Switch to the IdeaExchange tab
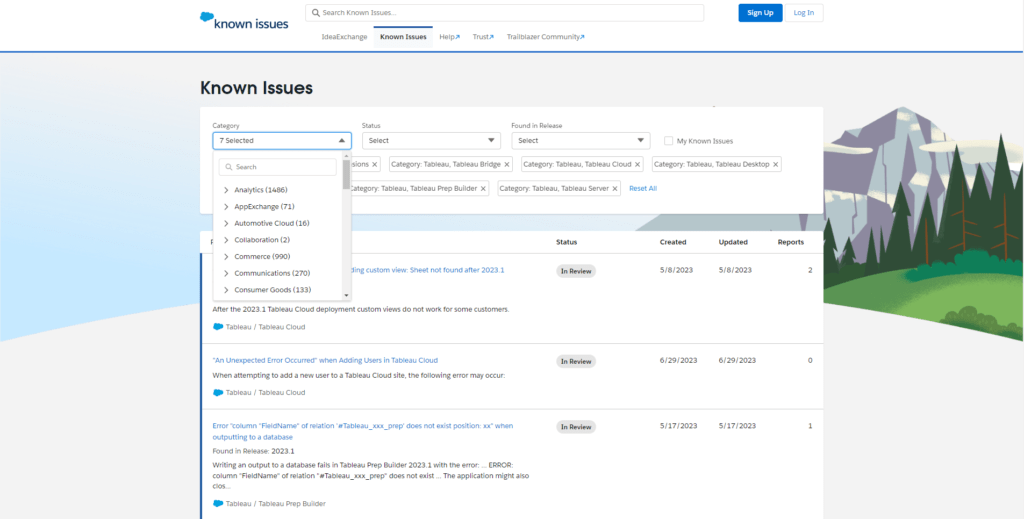The image size is (1024, 519). (x=344, y=37)
